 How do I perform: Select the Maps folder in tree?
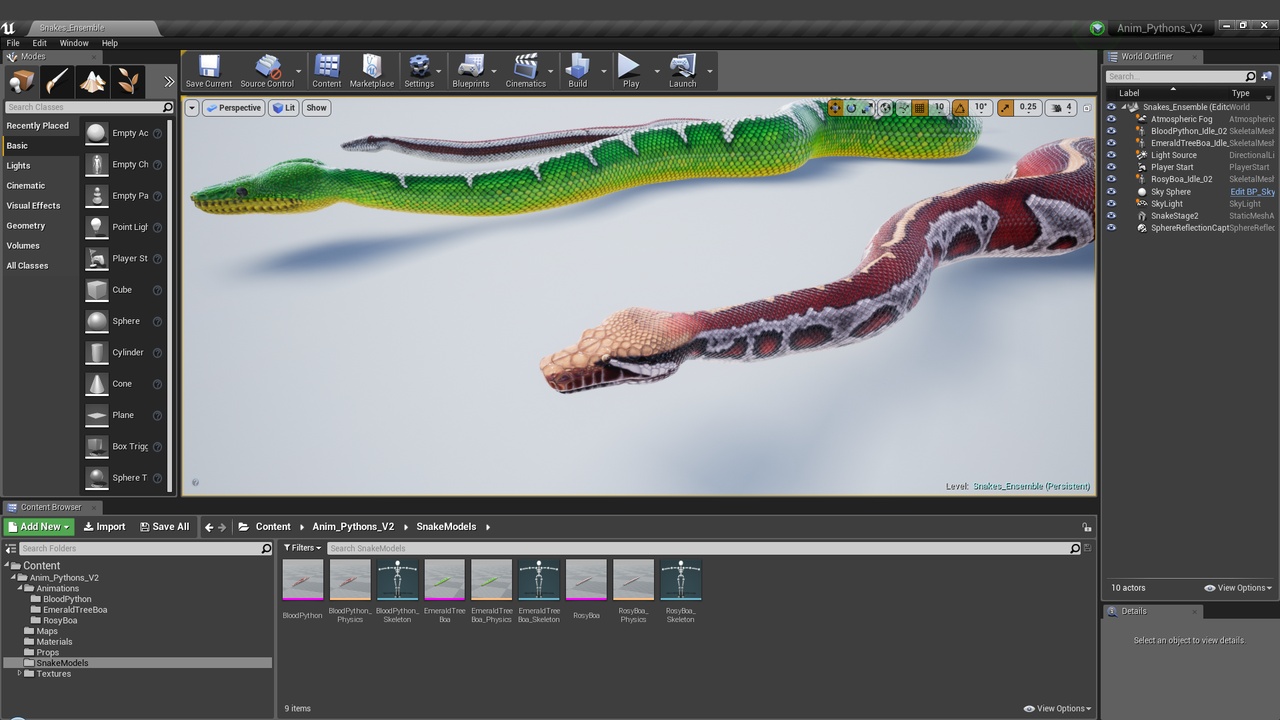[x=47, y=631]
